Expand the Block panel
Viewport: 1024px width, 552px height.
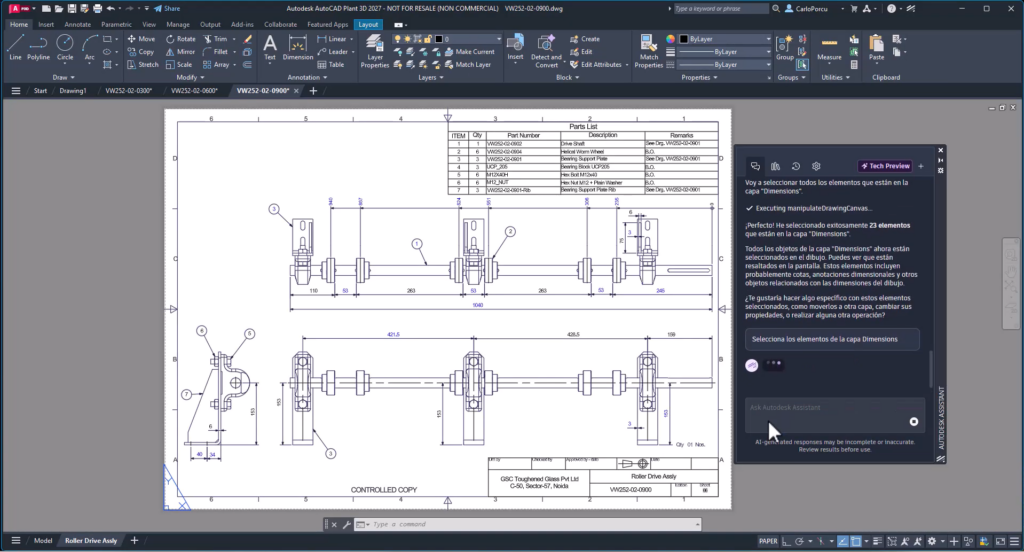click(x=568, y=77)
